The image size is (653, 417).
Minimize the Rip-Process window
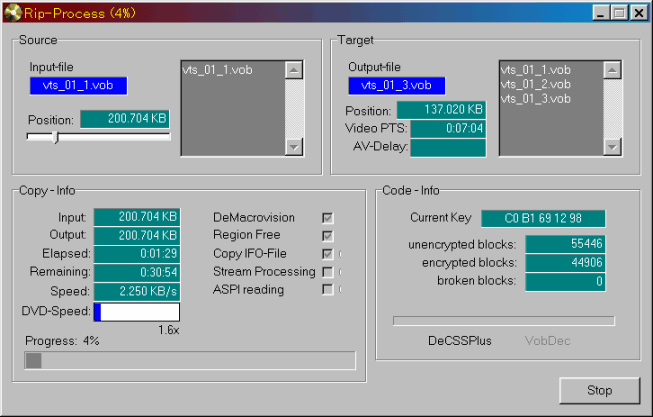click(600, 13)
